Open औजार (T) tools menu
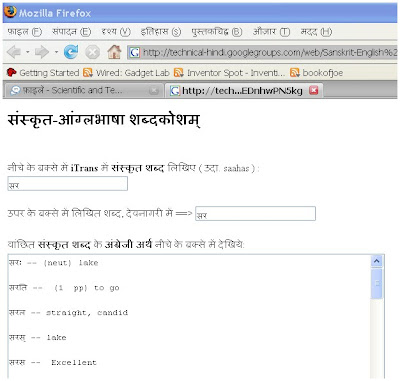This screenshot has height=381, width=400. pos(271,32)
